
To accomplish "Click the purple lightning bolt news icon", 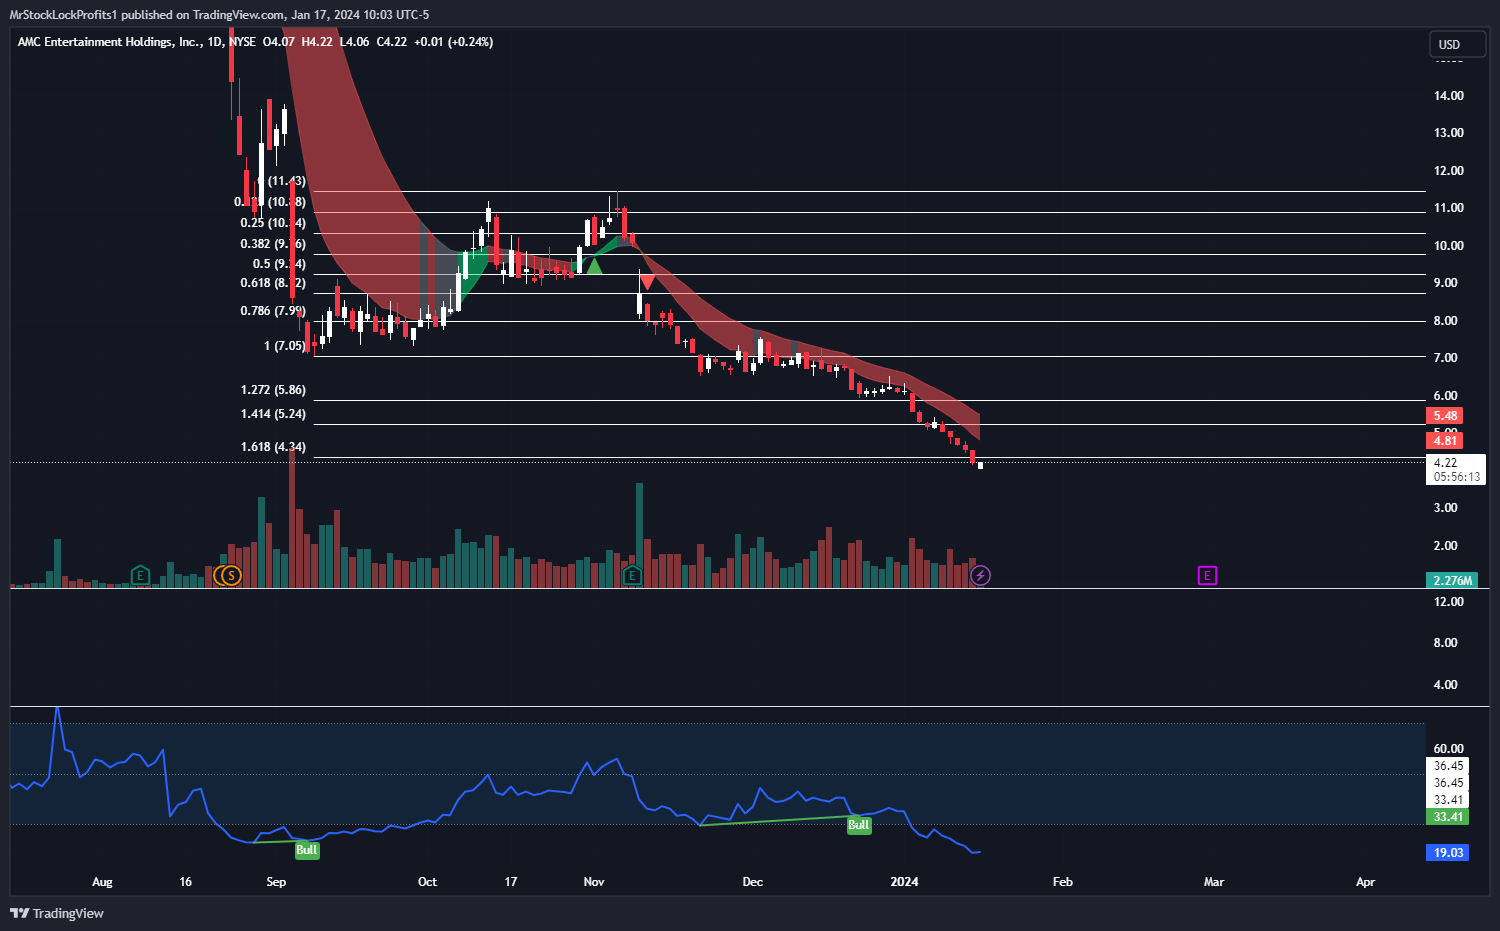I will [981, 575].
